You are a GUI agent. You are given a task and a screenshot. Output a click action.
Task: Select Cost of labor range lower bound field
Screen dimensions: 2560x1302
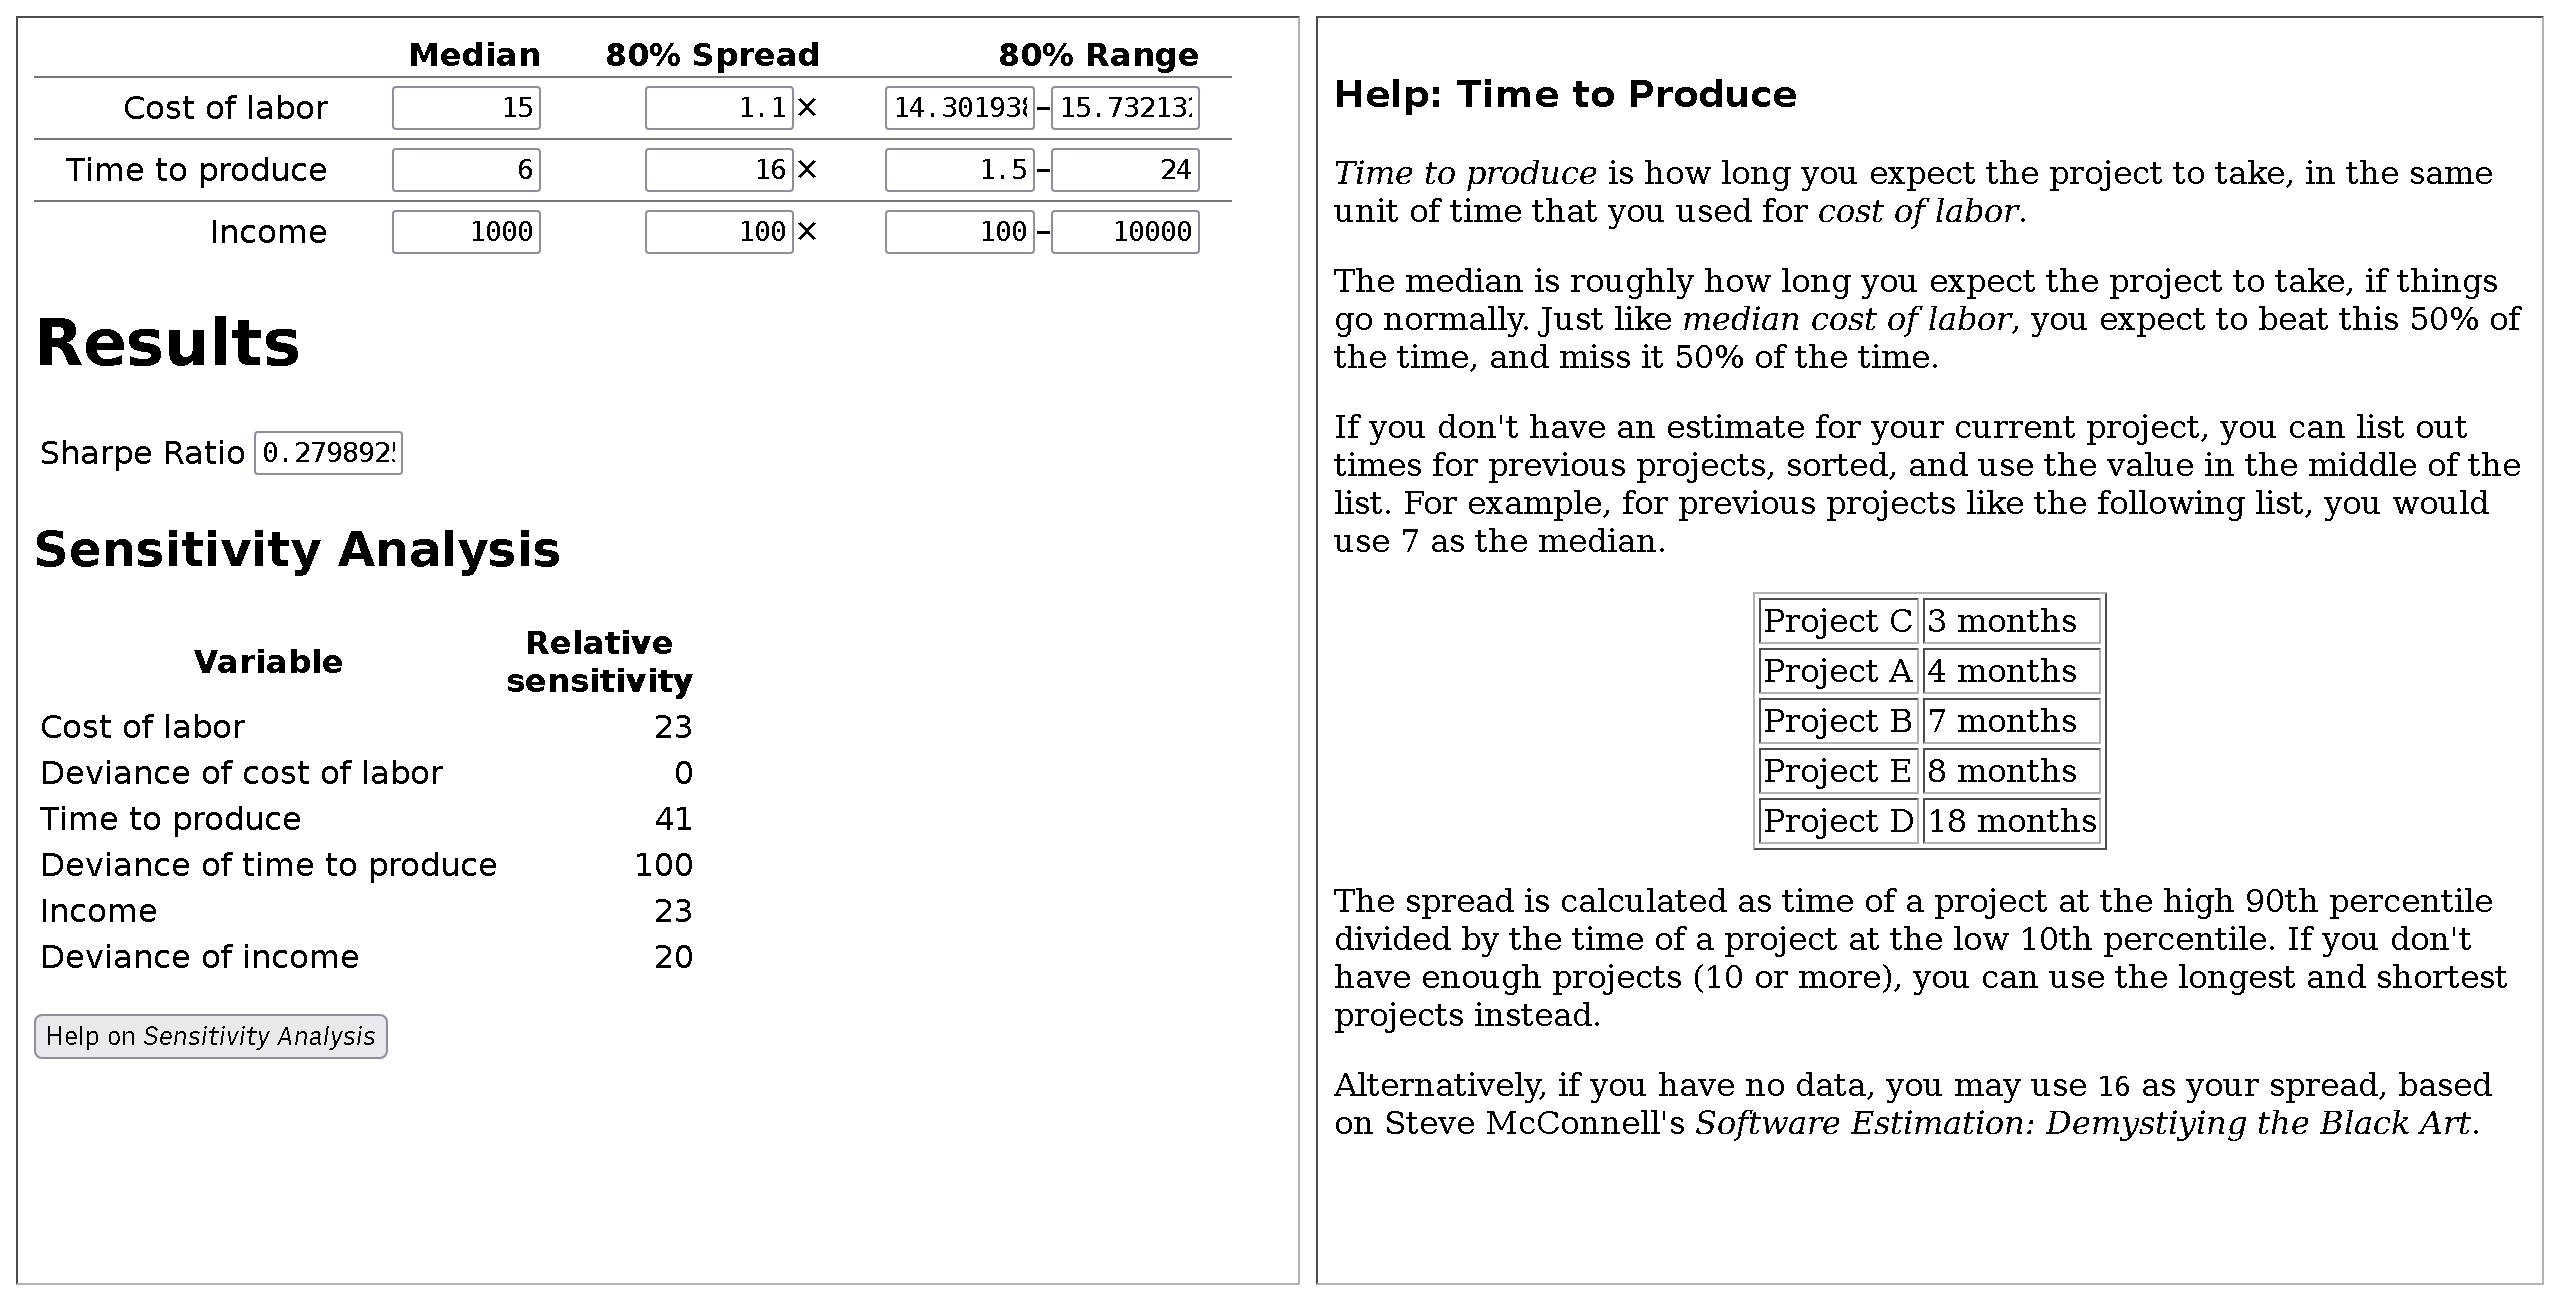(959, 108)
